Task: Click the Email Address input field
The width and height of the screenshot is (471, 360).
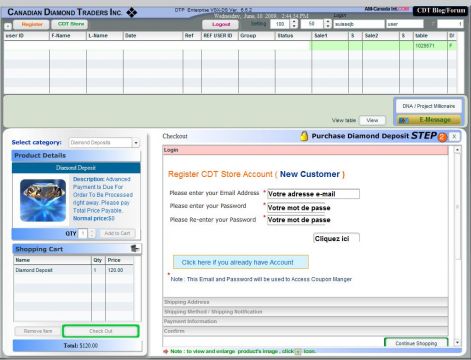Action: coord(313,194)
